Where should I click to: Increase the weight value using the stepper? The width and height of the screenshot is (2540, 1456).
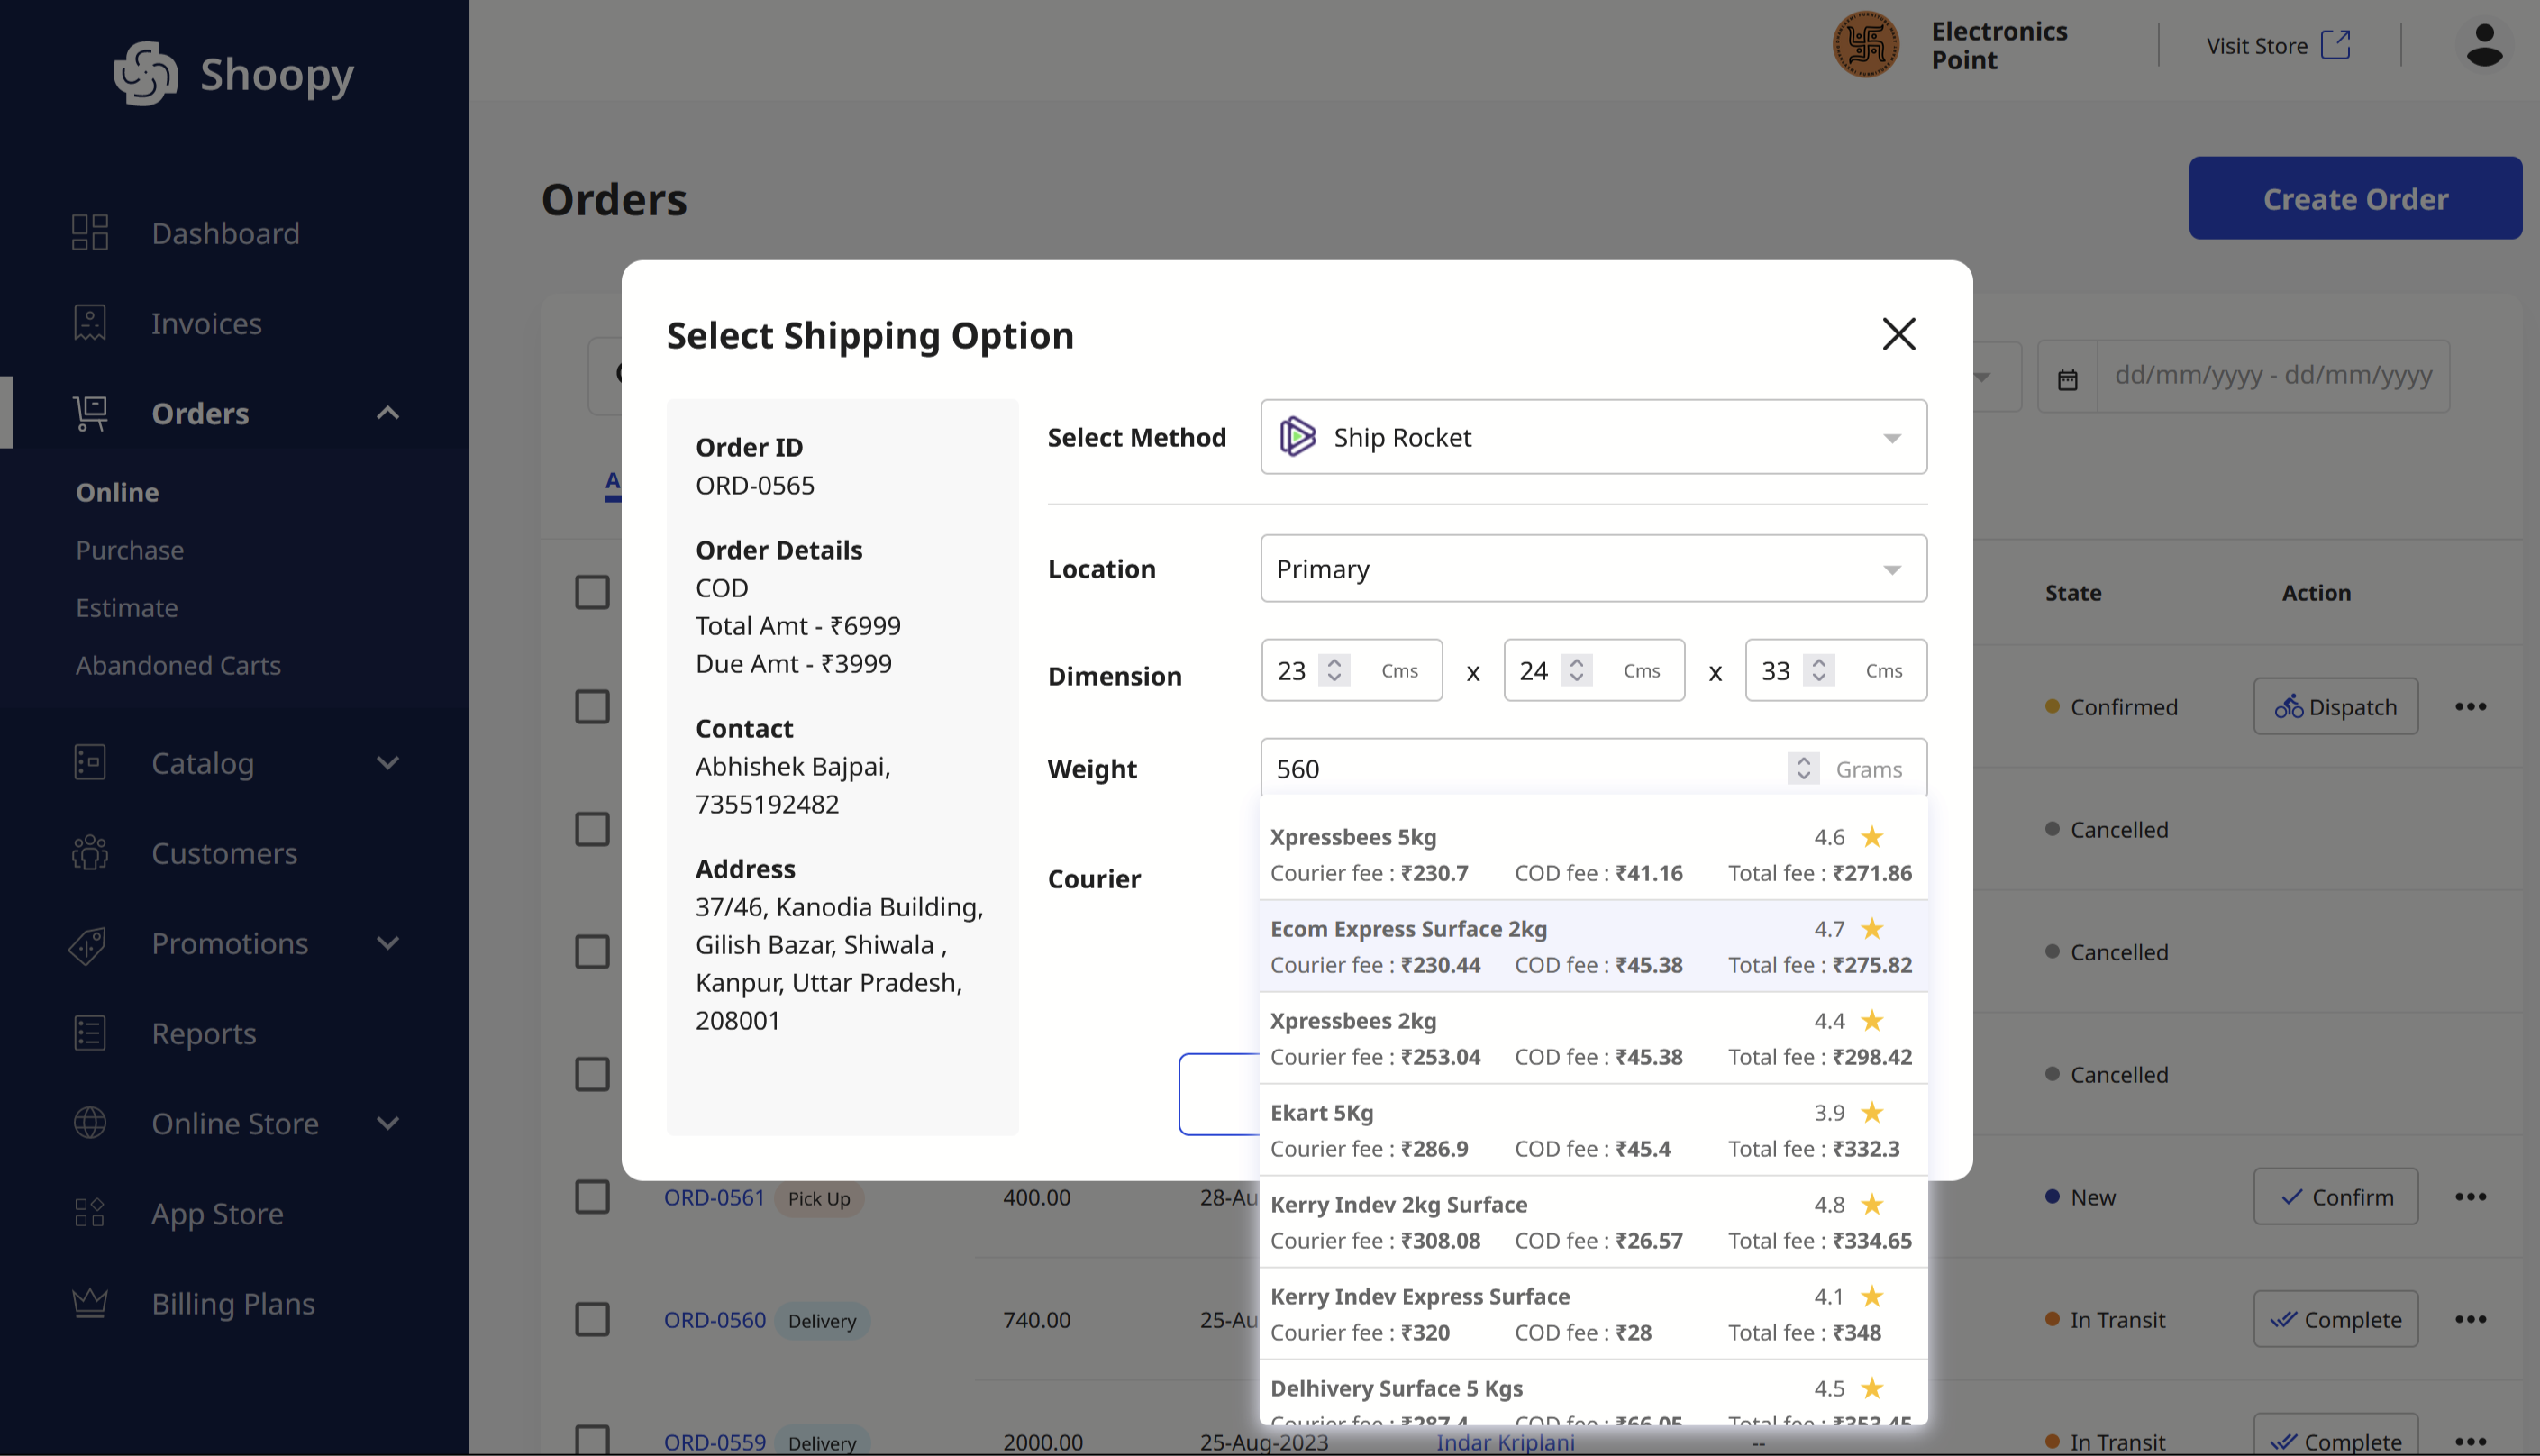1802,761
